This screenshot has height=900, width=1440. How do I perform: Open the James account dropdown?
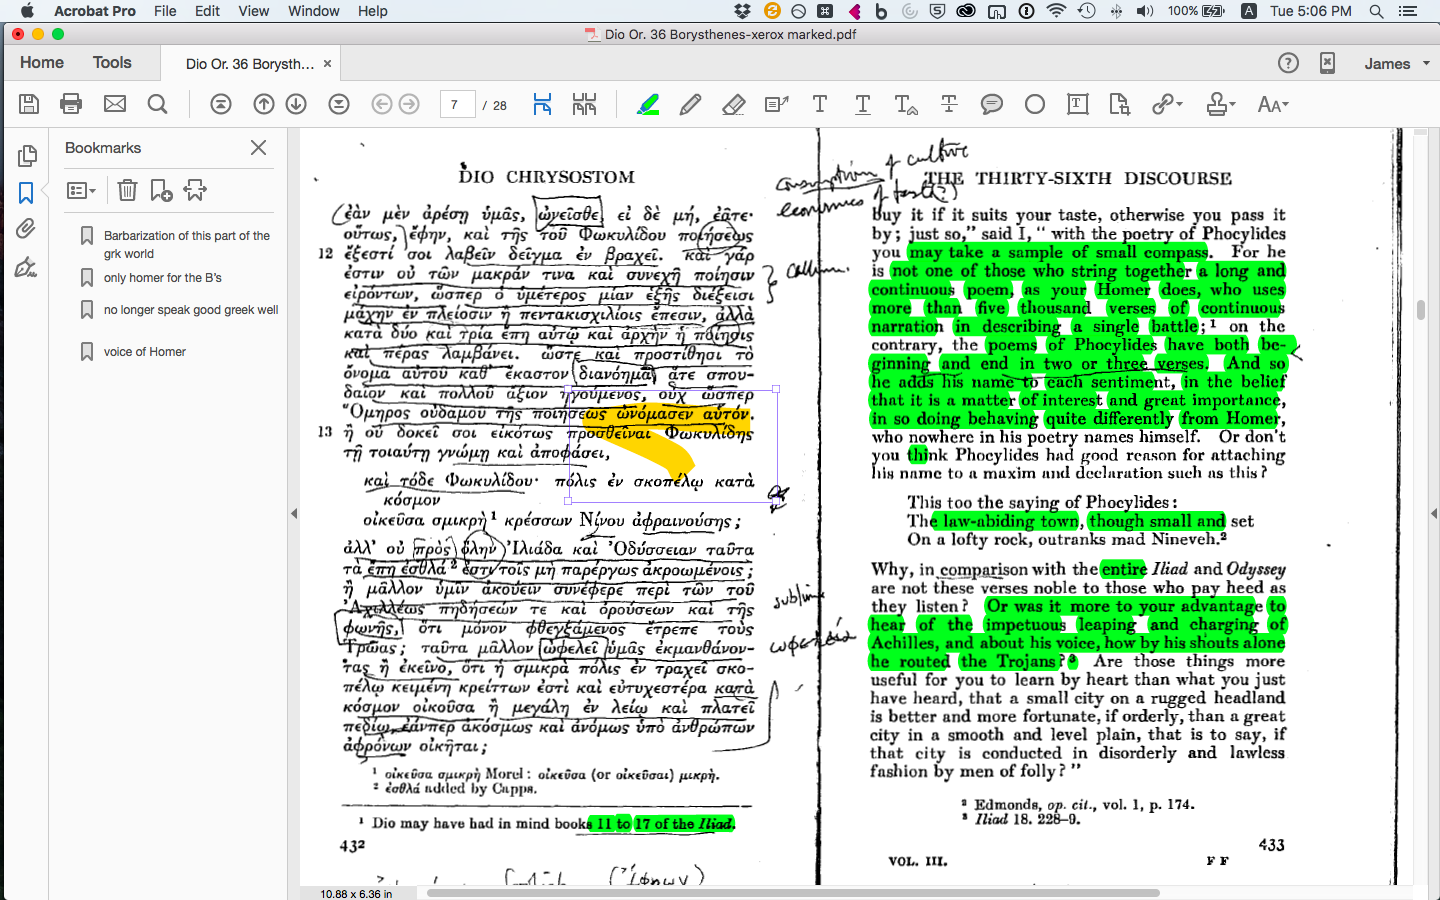(x=1396, y=63)
